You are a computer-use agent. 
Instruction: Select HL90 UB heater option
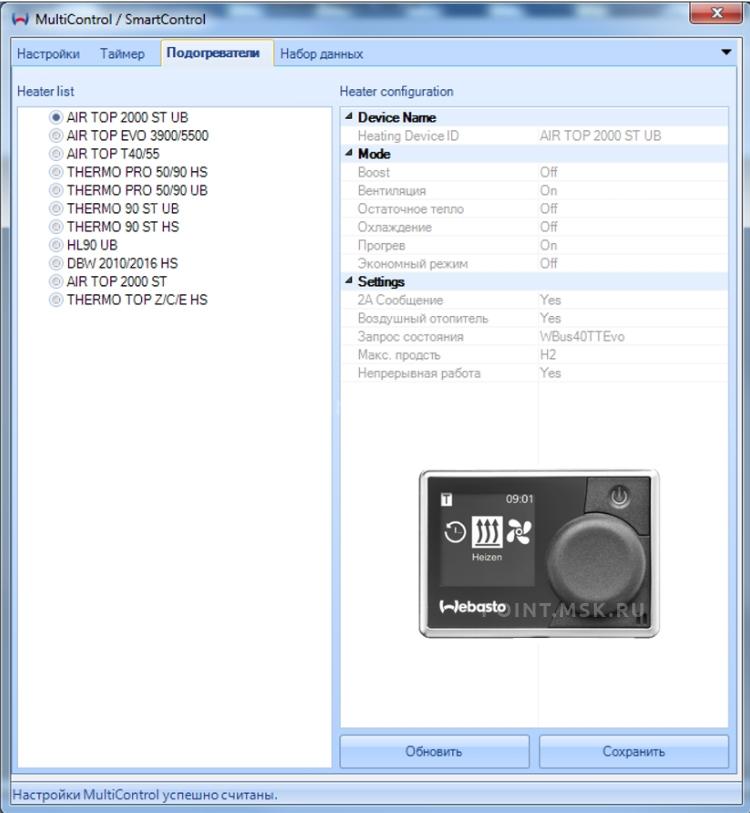click(x=84, y=245)
